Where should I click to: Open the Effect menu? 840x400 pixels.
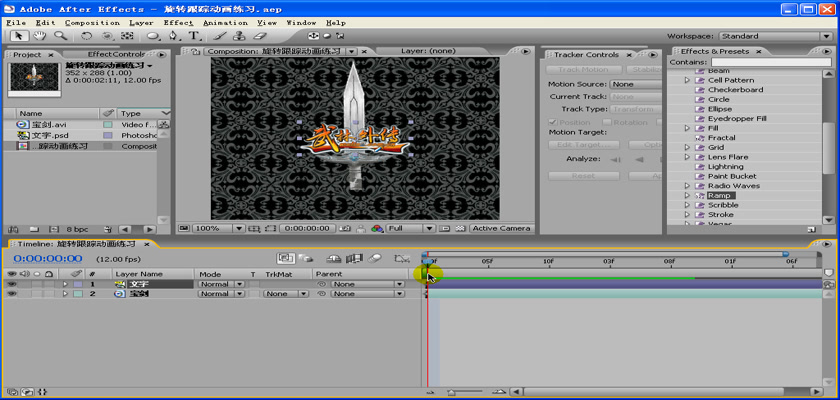(178, 23)
